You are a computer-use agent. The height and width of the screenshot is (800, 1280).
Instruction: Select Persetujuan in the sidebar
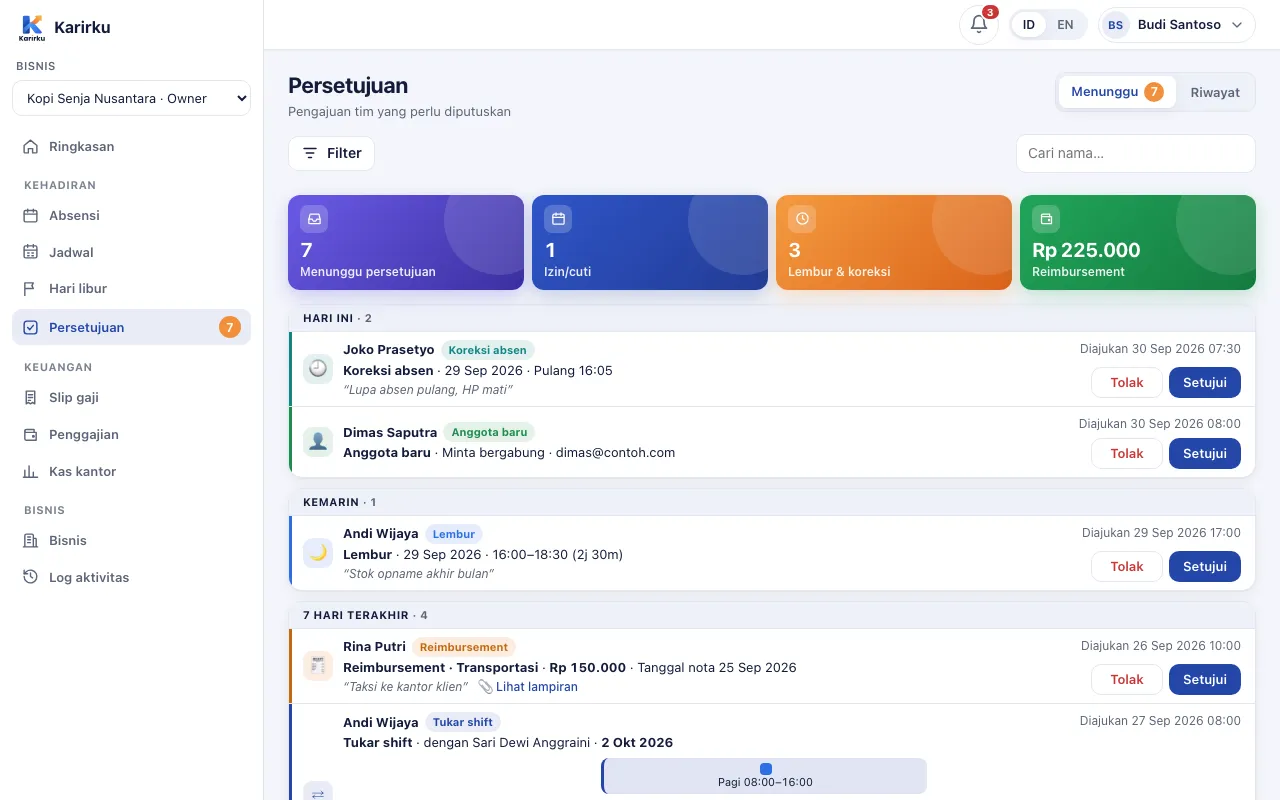click(x=131, y=327)
